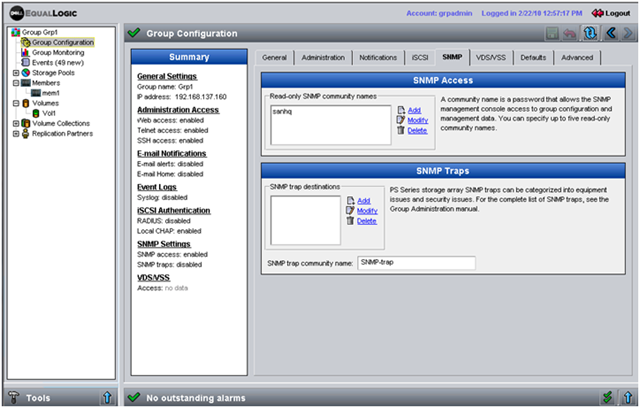Select the SNMP tab
Viewport: 640px width, 408px height.
tap(452, 57)
